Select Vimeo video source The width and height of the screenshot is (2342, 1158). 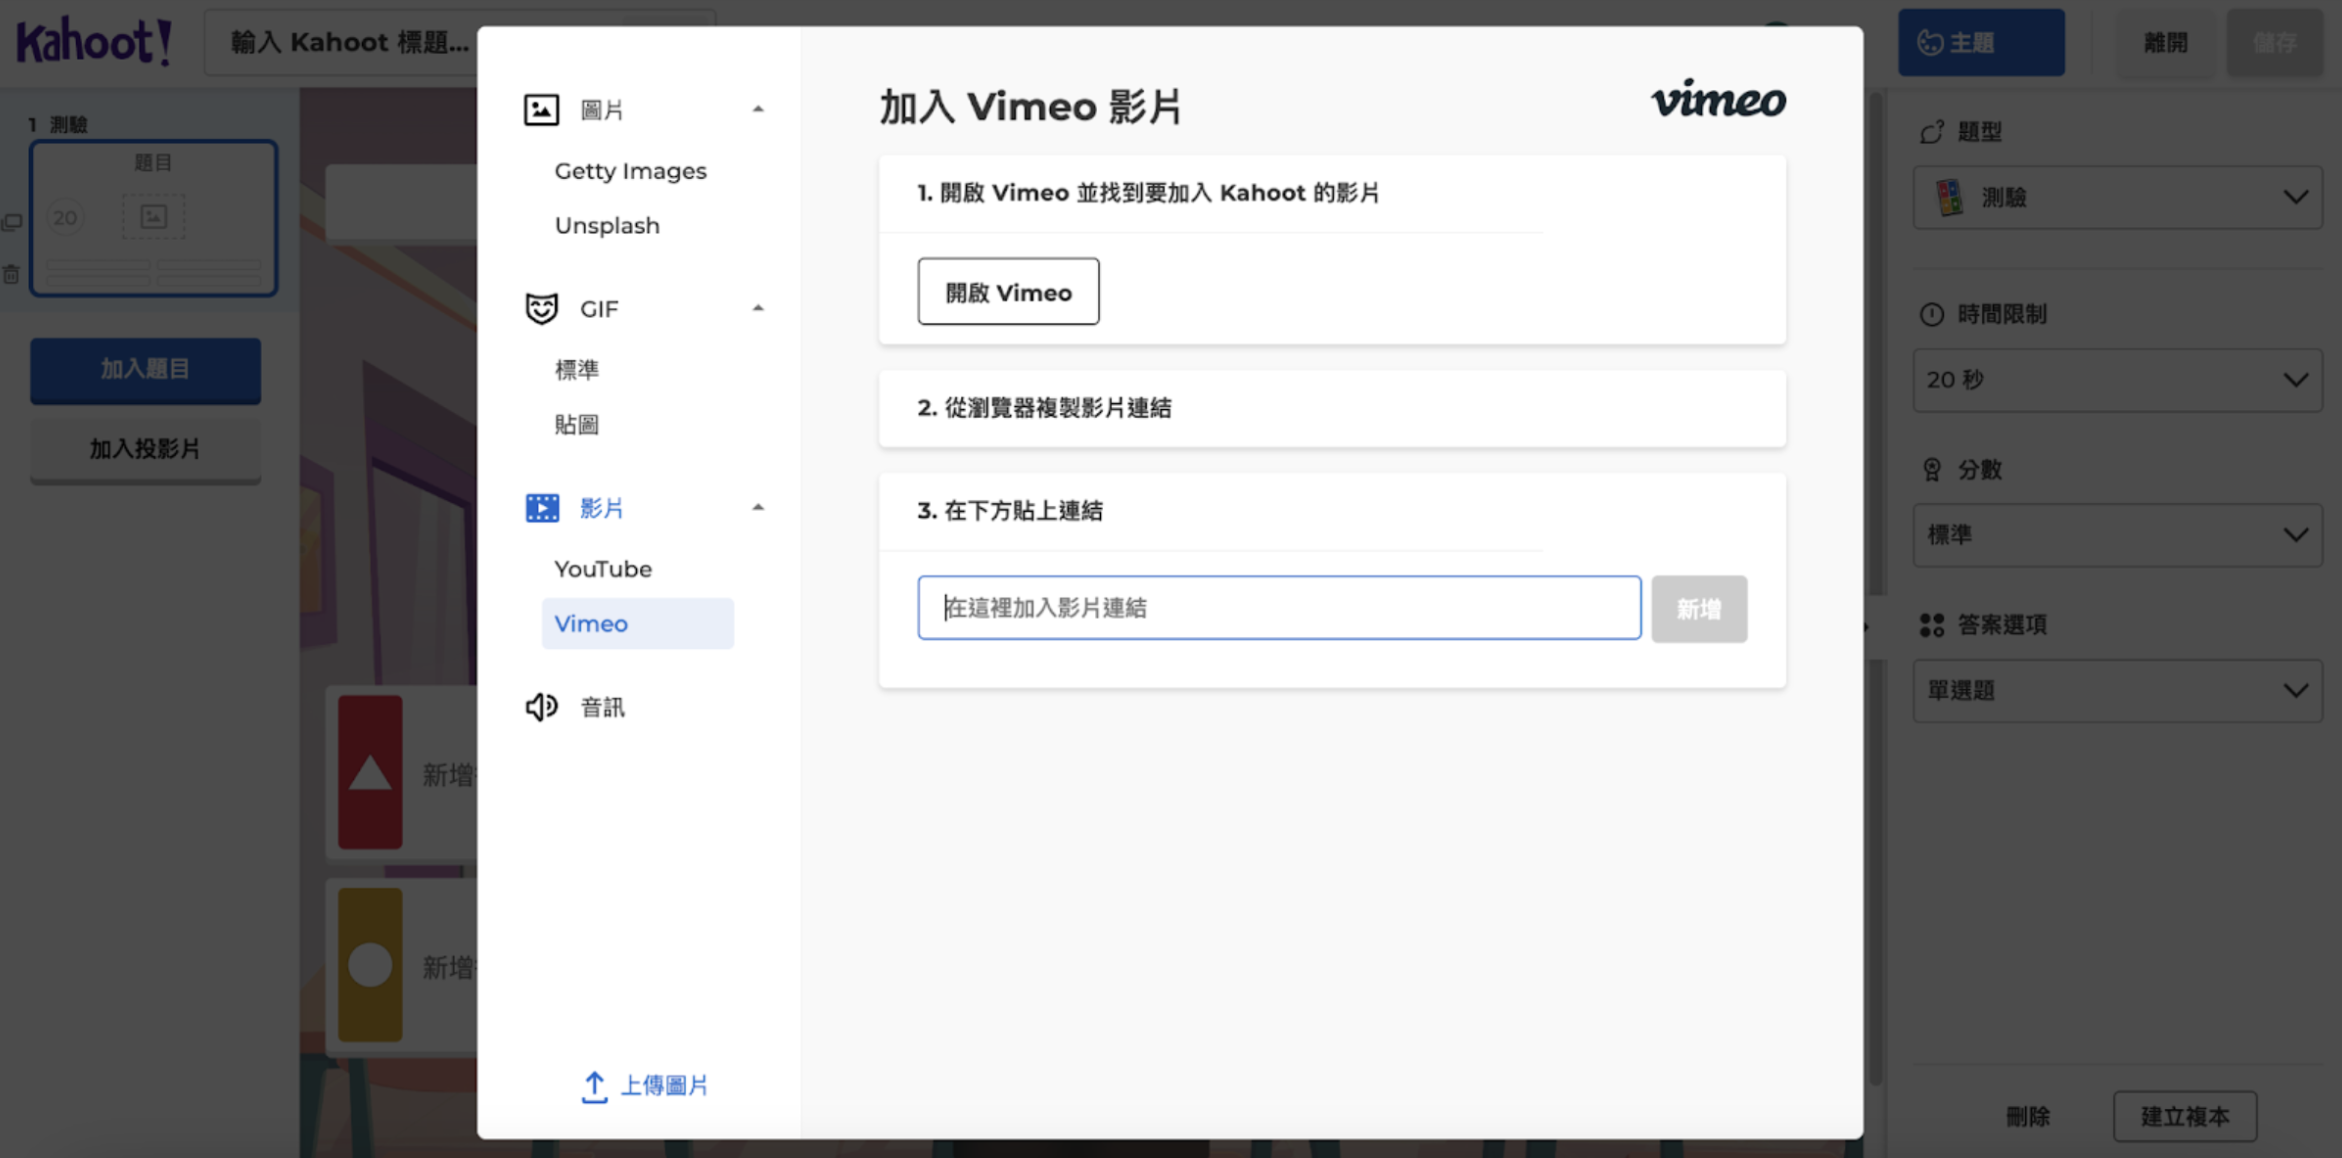click(x=638, y=624)
